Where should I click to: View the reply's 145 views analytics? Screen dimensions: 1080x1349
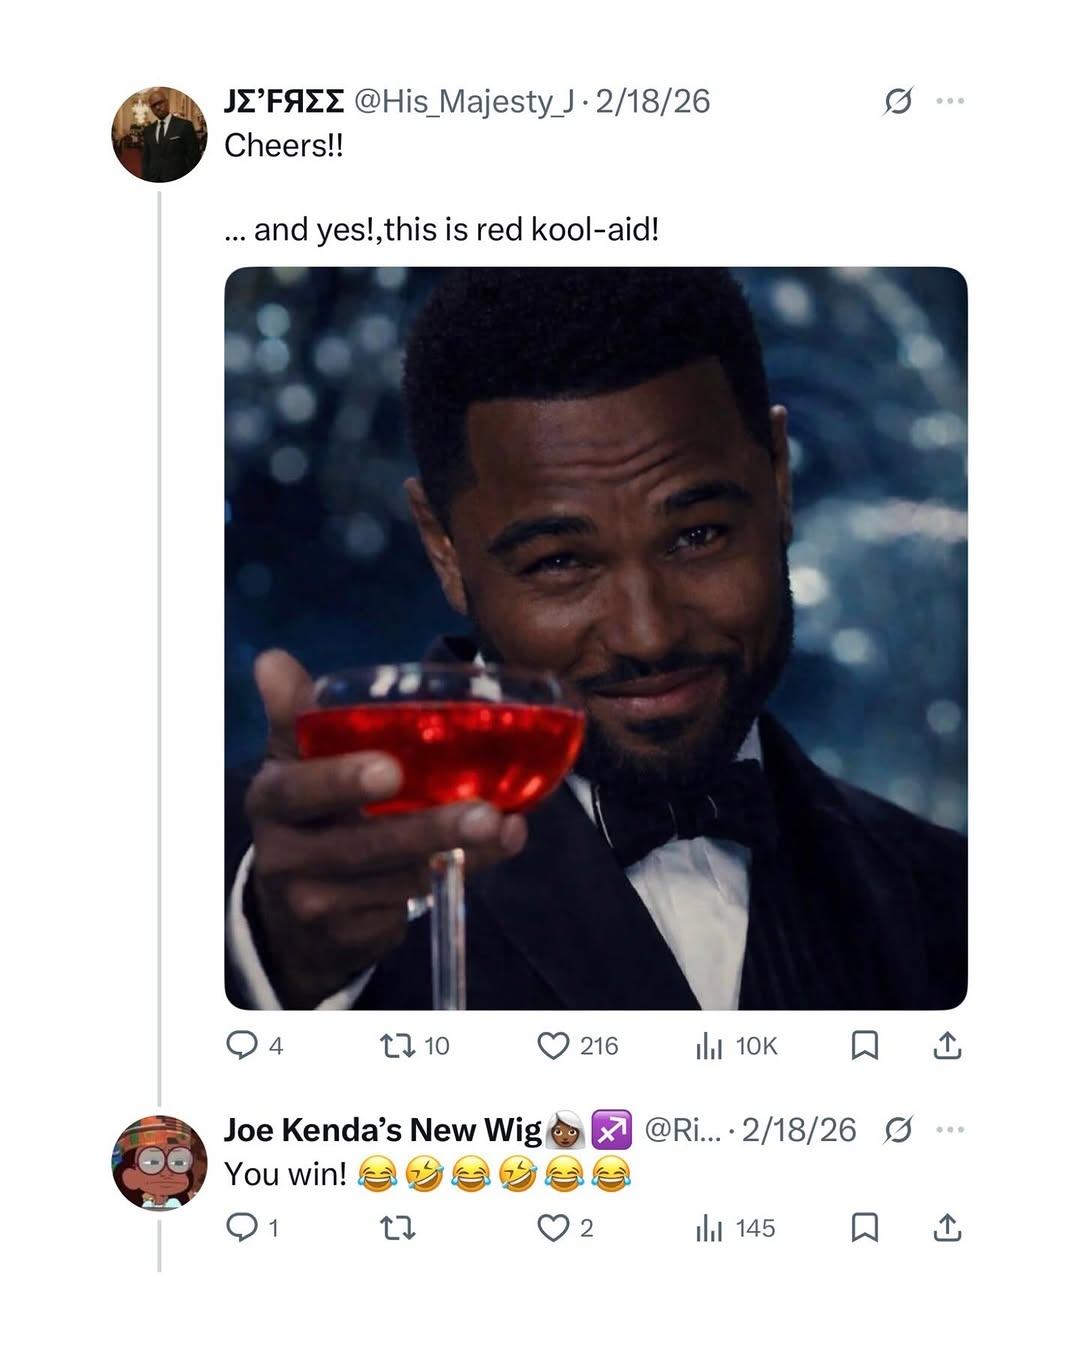[709, 1228]
